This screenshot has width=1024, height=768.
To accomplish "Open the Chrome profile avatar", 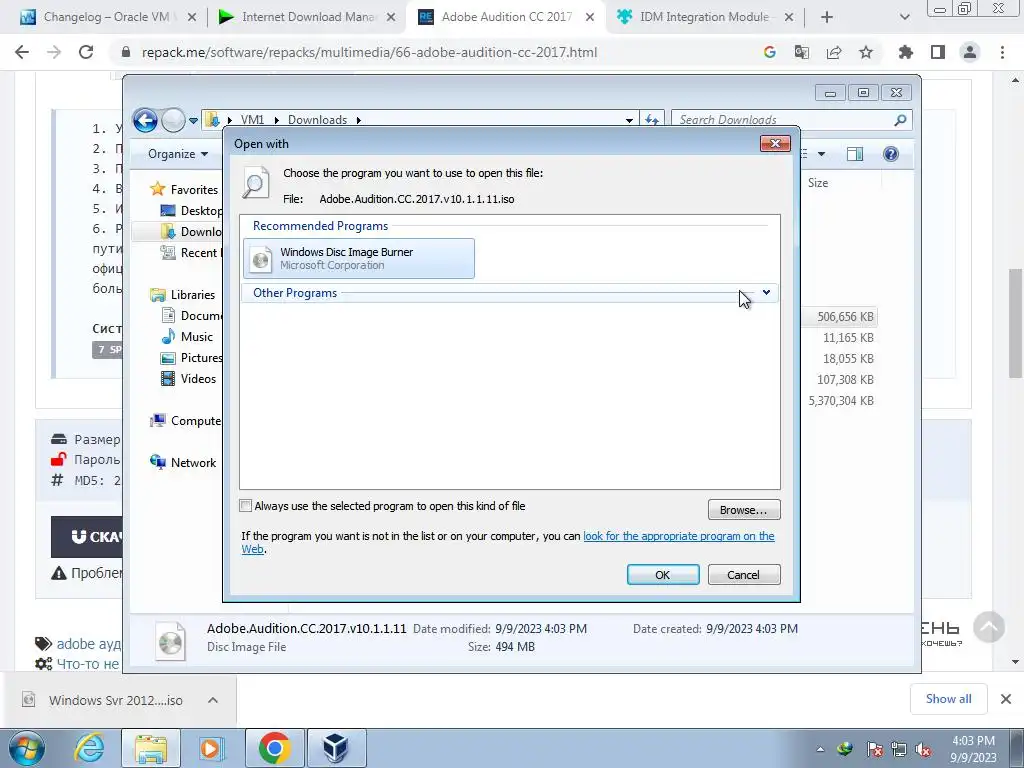I will click(x=970, y=52).
